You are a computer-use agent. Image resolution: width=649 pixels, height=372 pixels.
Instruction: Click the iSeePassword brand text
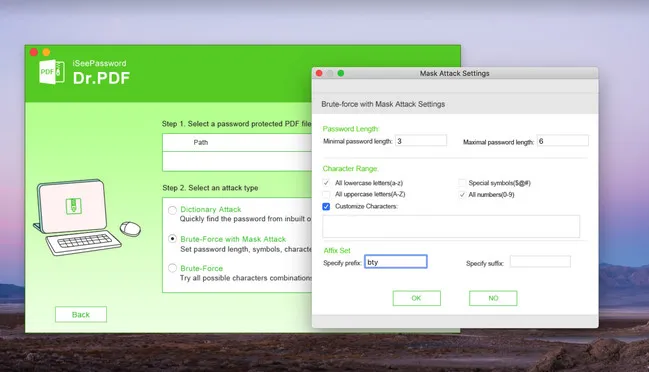point(99,63)
